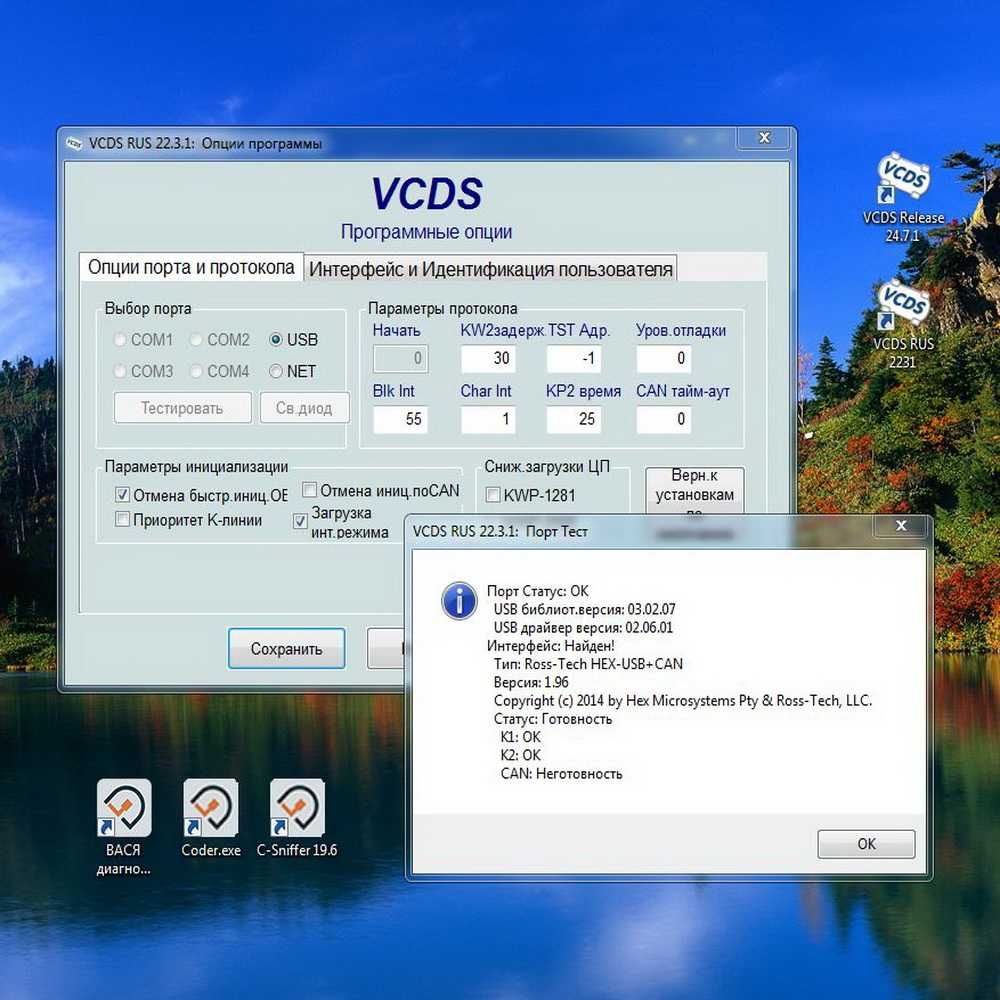Launch the C-Sniffer 19.6 desktop shortcut
The width and height of the screenshot is (1000, 1000).
point(297,818)
